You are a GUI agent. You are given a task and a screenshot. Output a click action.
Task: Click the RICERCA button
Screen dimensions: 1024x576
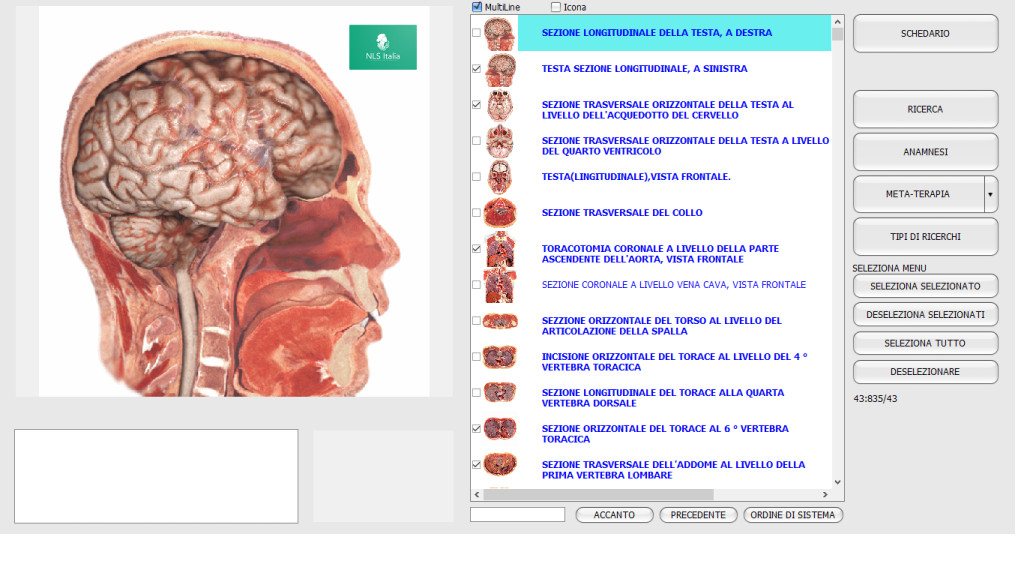tap(925, 109)
